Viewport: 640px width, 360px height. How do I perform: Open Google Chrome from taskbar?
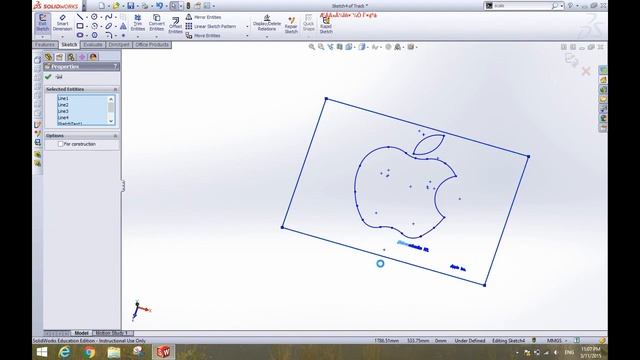(x=89, y=352)
